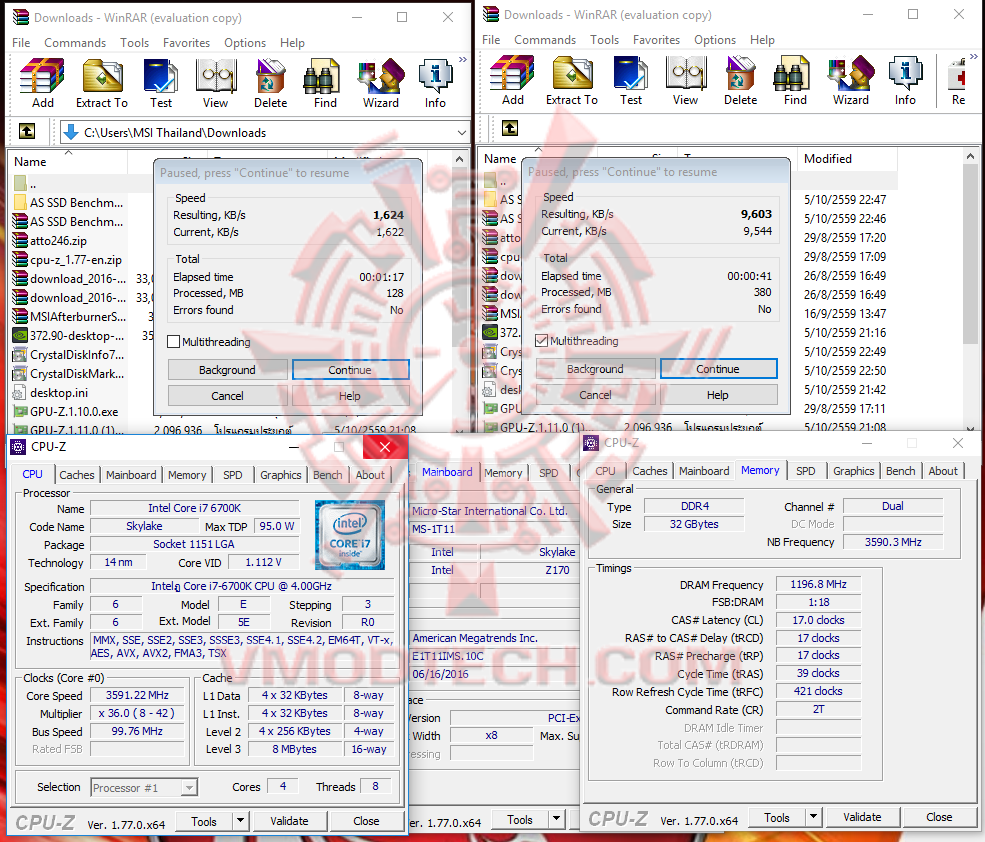Click Delete icon in left WinRAR toolbar
Image resolution: width=985 pixels, height=842 pixels.
271,77
